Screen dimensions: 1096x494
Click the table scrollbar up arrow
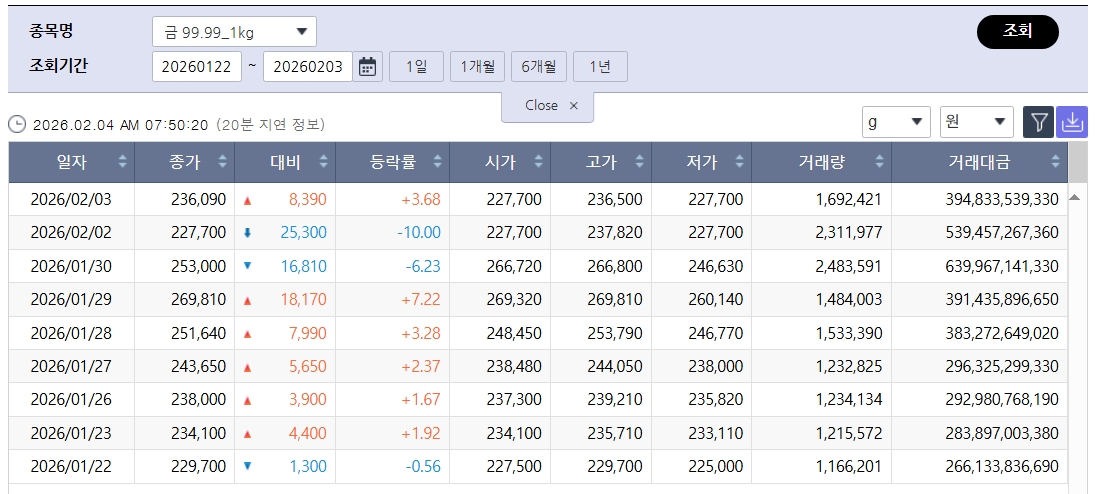point(1075,197)
